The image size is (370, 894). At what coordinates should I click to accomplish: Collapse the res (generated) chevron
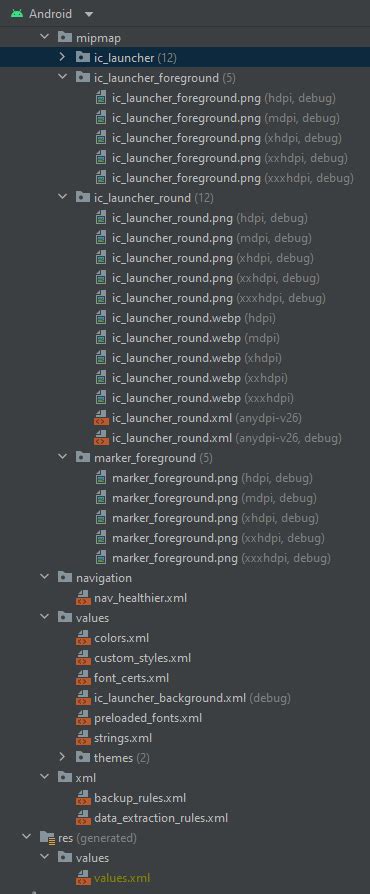click(x=26, y=838)
